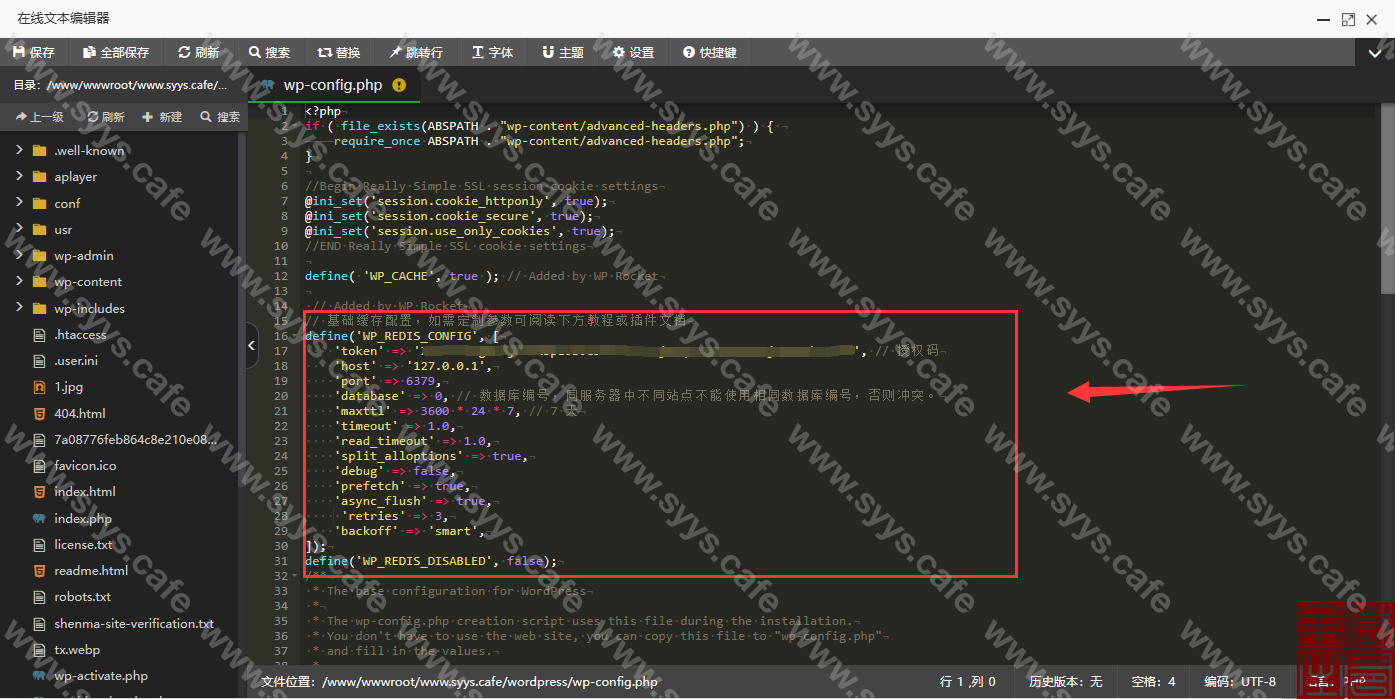Expand the wp-admin folder
The height and width of the screenshot is (699, 1395).
[19, 255]
